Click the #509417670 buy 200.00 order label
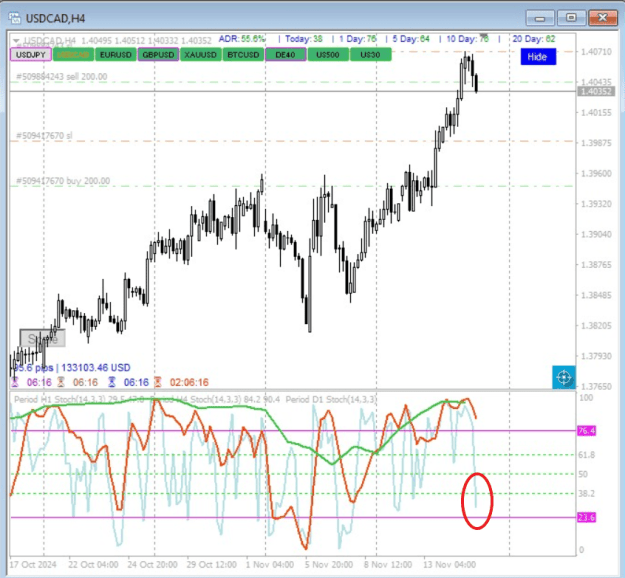The height and width of the screenshot is (578, 625). (x=63, y=181)
